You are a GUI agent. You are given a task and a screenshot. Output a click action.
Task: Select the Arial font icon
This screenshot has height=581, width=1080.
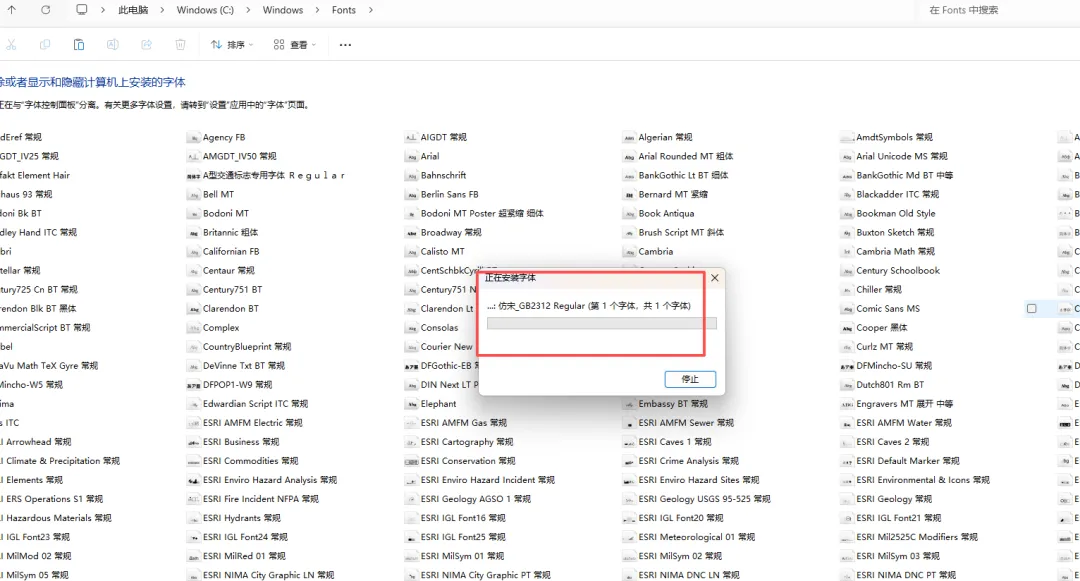[412, 157]
